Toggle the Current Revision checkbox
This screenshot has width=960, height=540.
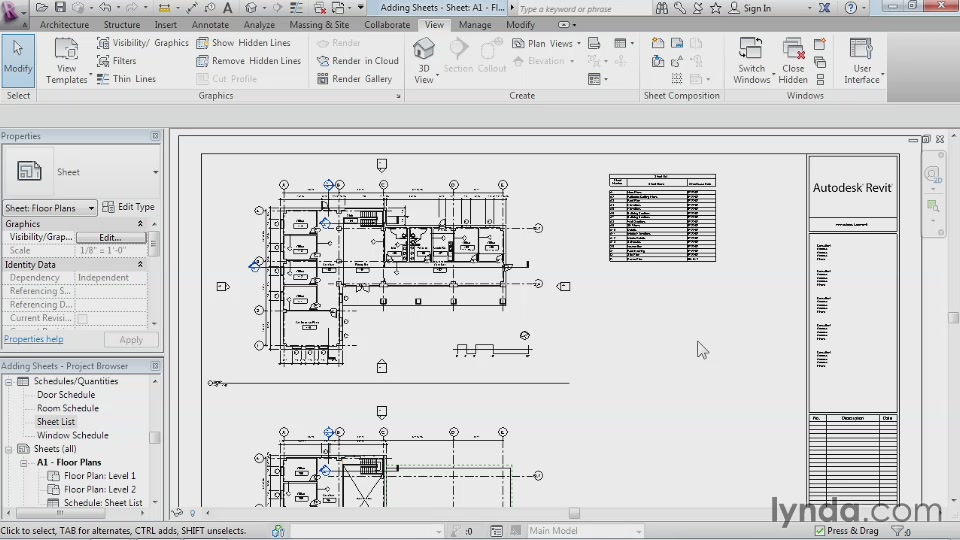pyautogui.click(x=82, y=318)
